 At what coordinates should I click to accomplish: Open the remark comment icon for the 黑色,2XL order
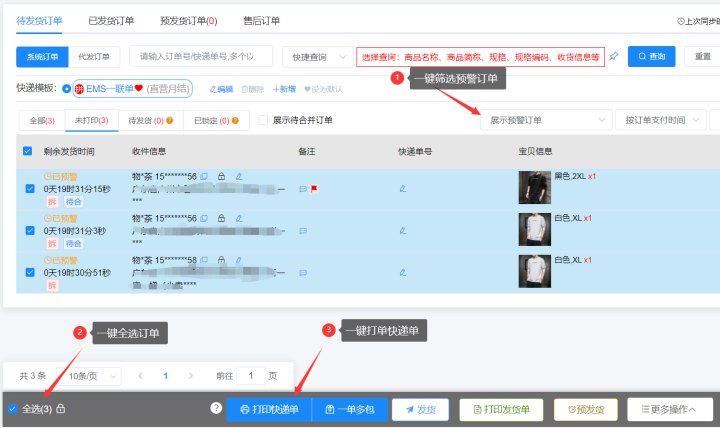303,189
